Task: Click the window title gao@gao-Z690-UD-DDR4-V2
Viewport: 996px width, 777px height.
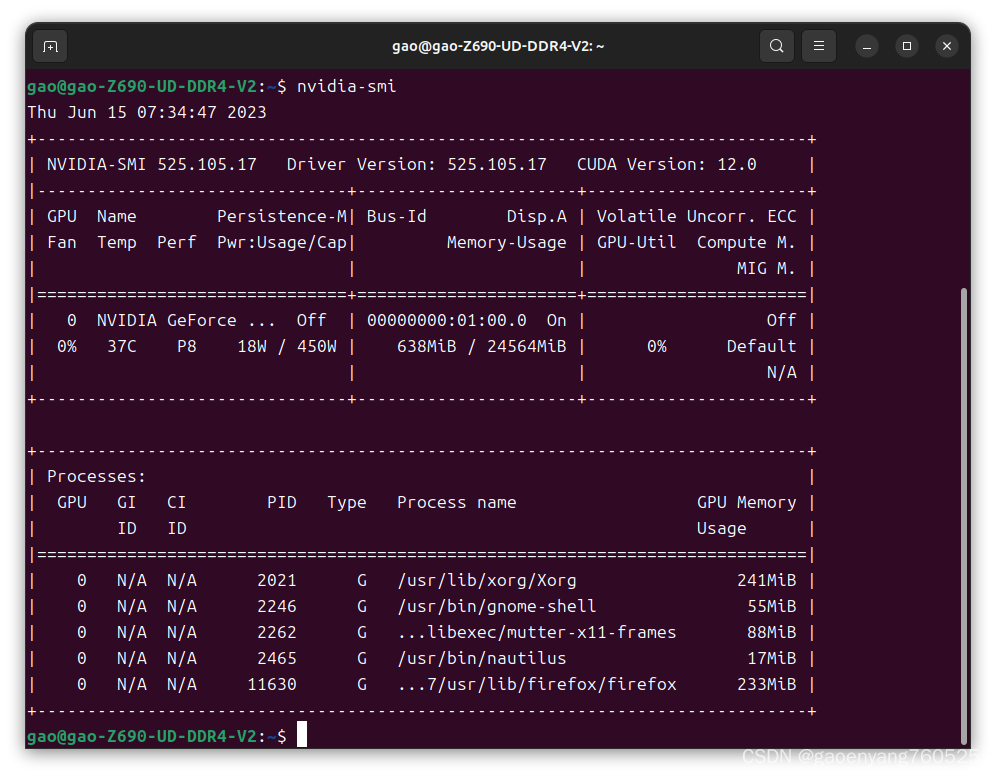Action: click(x=497, y=46)
